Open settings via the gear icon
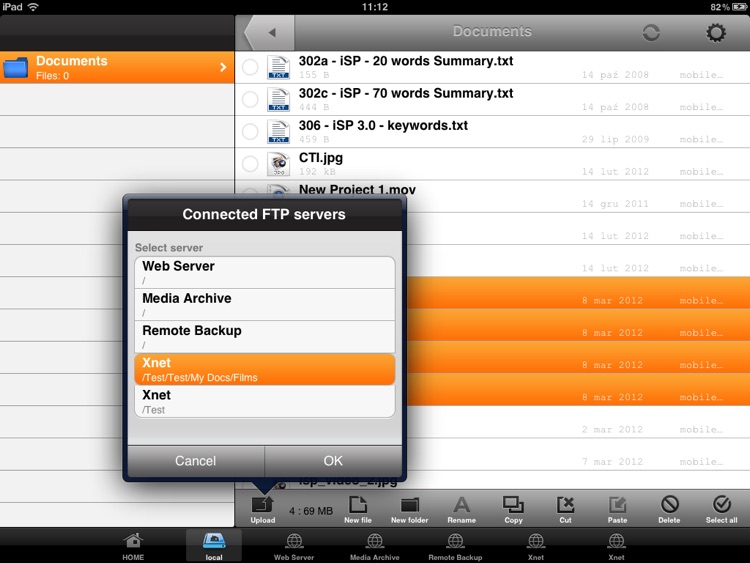Screen dimensions: 750x563 [x=716, y=33]
